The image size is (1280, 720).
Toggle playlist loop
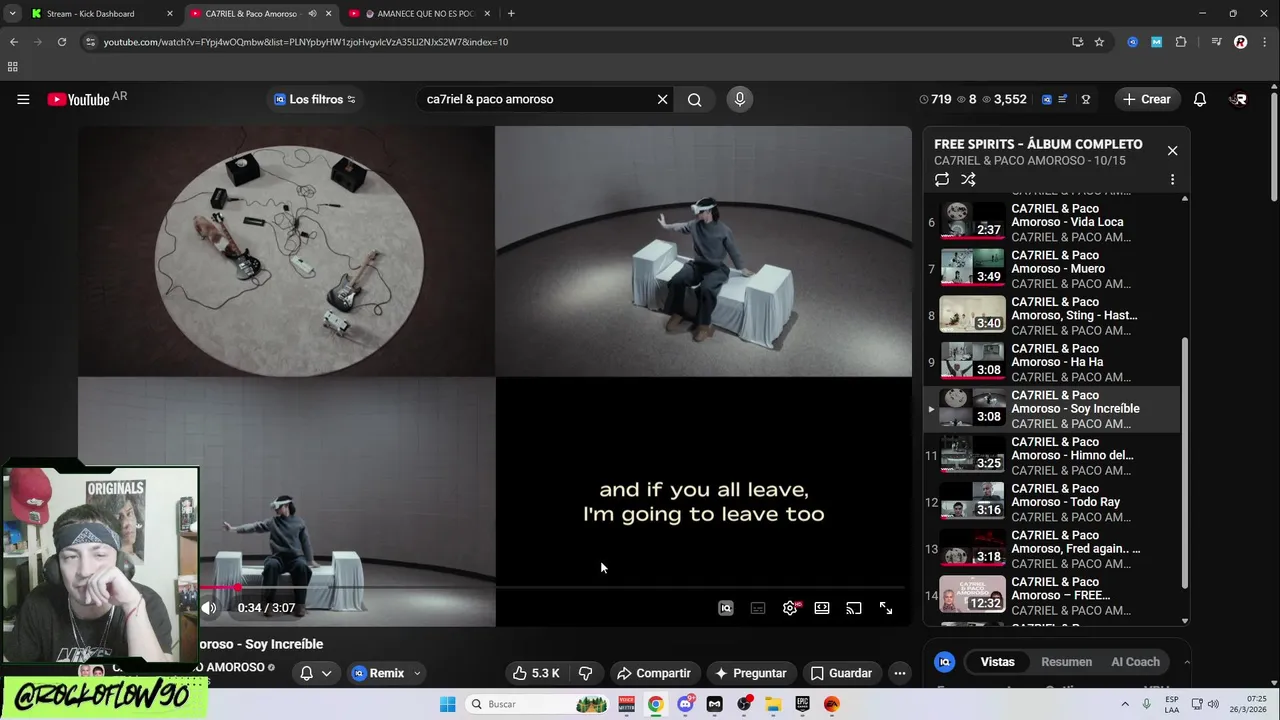[x=942, y=180]
